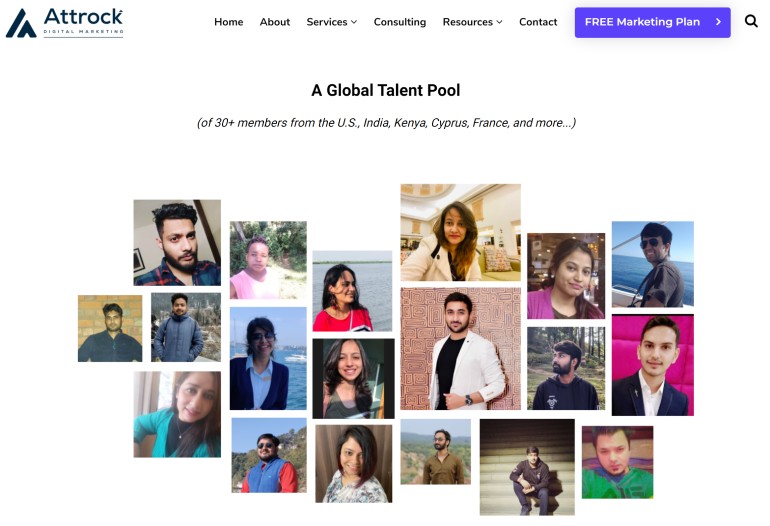The width and height of the screenshot is (770, 526).
Task: Select photo of man in blue vest
Action: click(269, 455)
